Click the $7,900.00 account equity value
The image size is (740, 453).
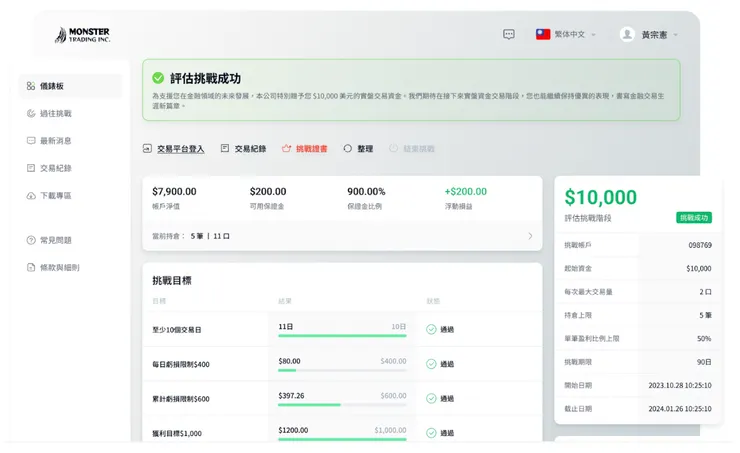coord(174,192)
